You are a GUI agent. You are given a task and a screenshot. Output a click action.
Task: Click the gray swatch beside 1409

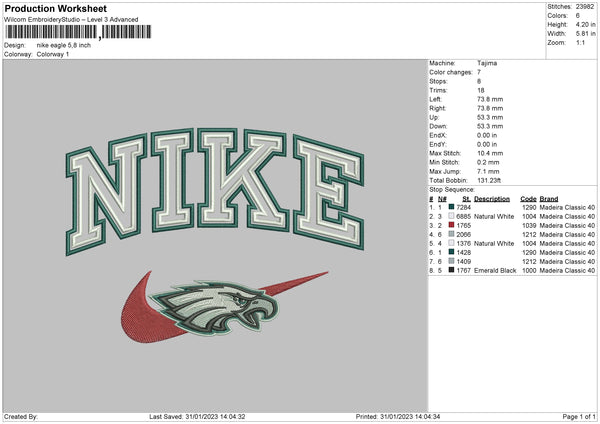[452, 261]
